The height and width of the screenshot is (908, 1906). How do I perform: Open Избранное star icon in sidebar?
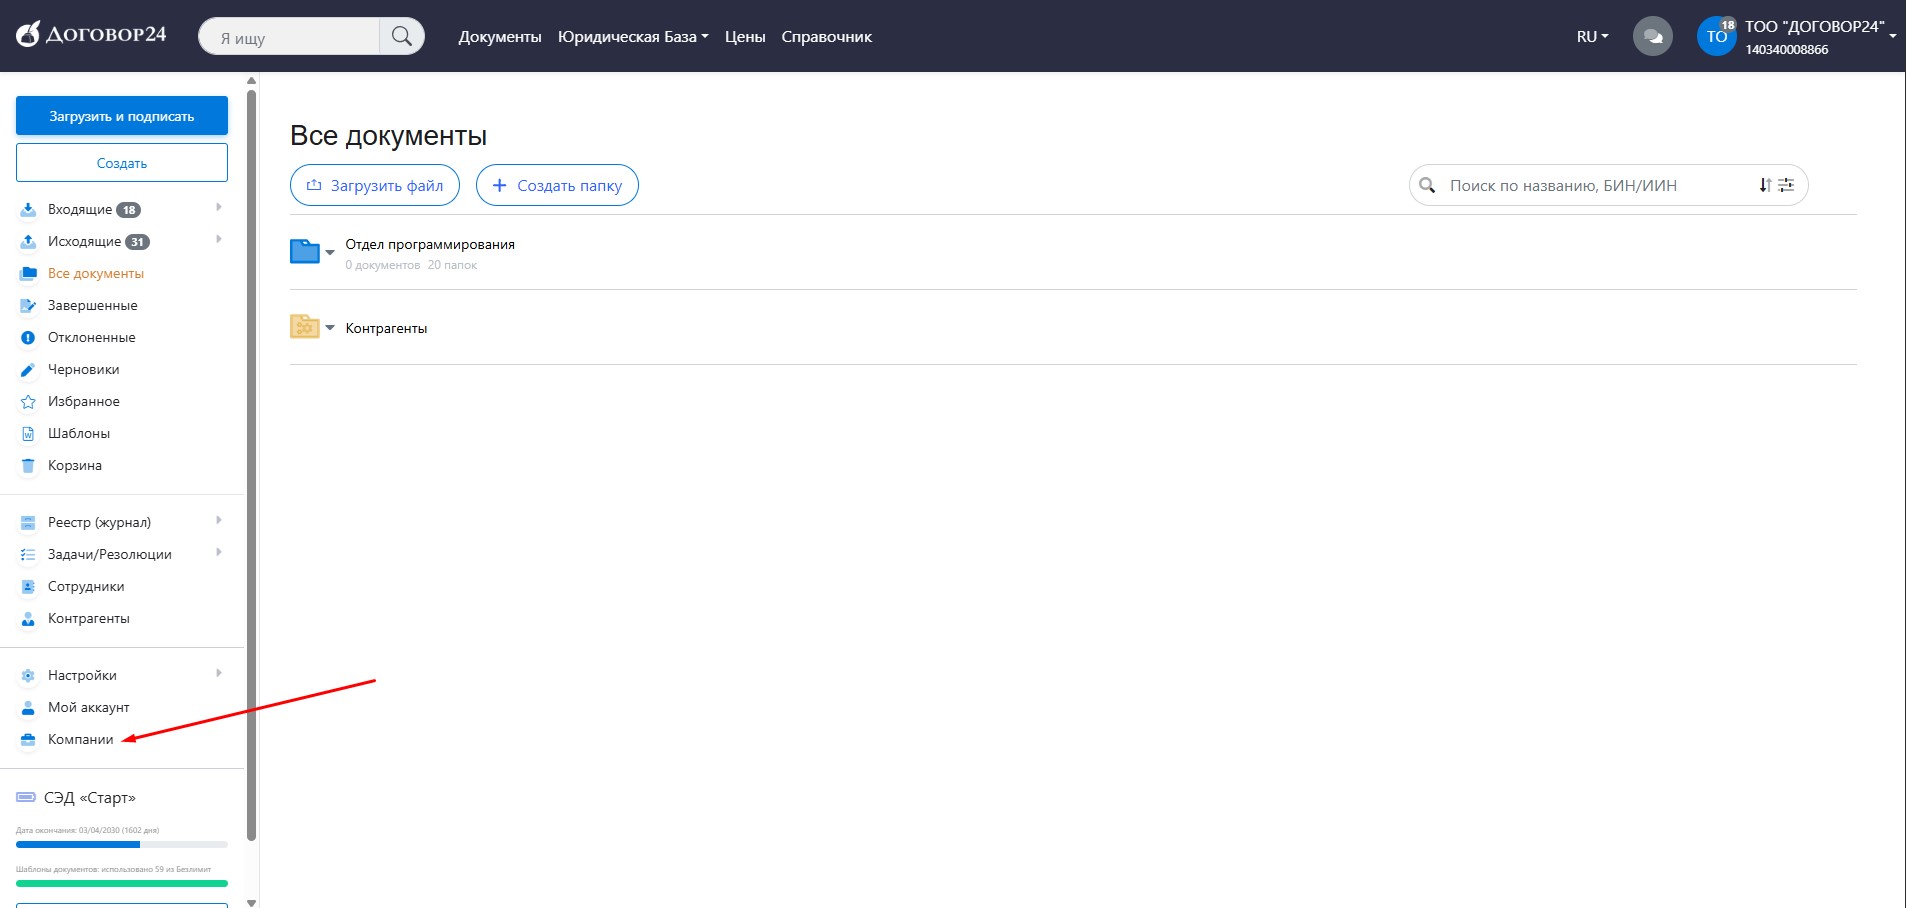(x=28, y=402)
